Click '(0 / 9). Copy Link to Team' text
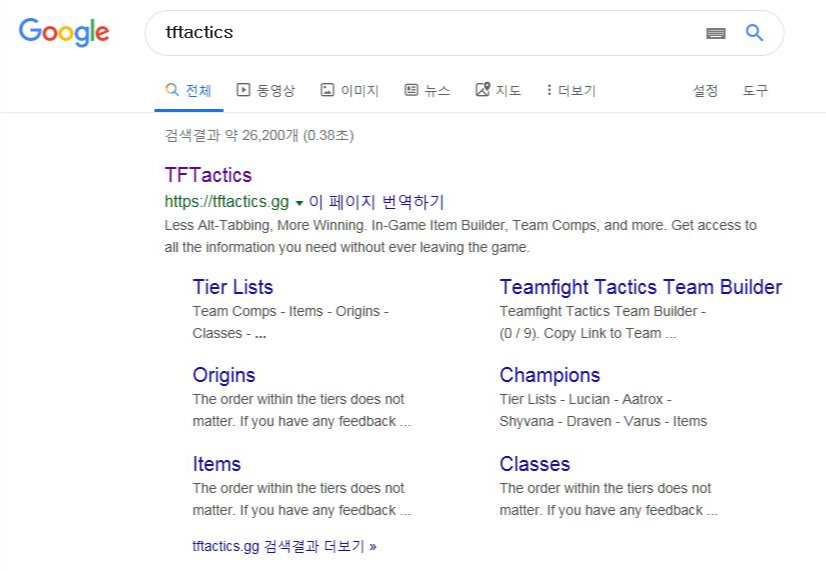This screenshot has height=571, width=826. [580, 333]
